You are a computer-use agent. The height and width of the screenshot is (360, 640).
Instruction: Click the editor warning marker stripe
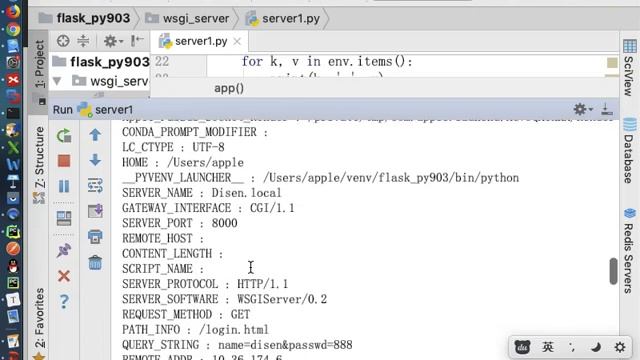click(x=612, y=63)
